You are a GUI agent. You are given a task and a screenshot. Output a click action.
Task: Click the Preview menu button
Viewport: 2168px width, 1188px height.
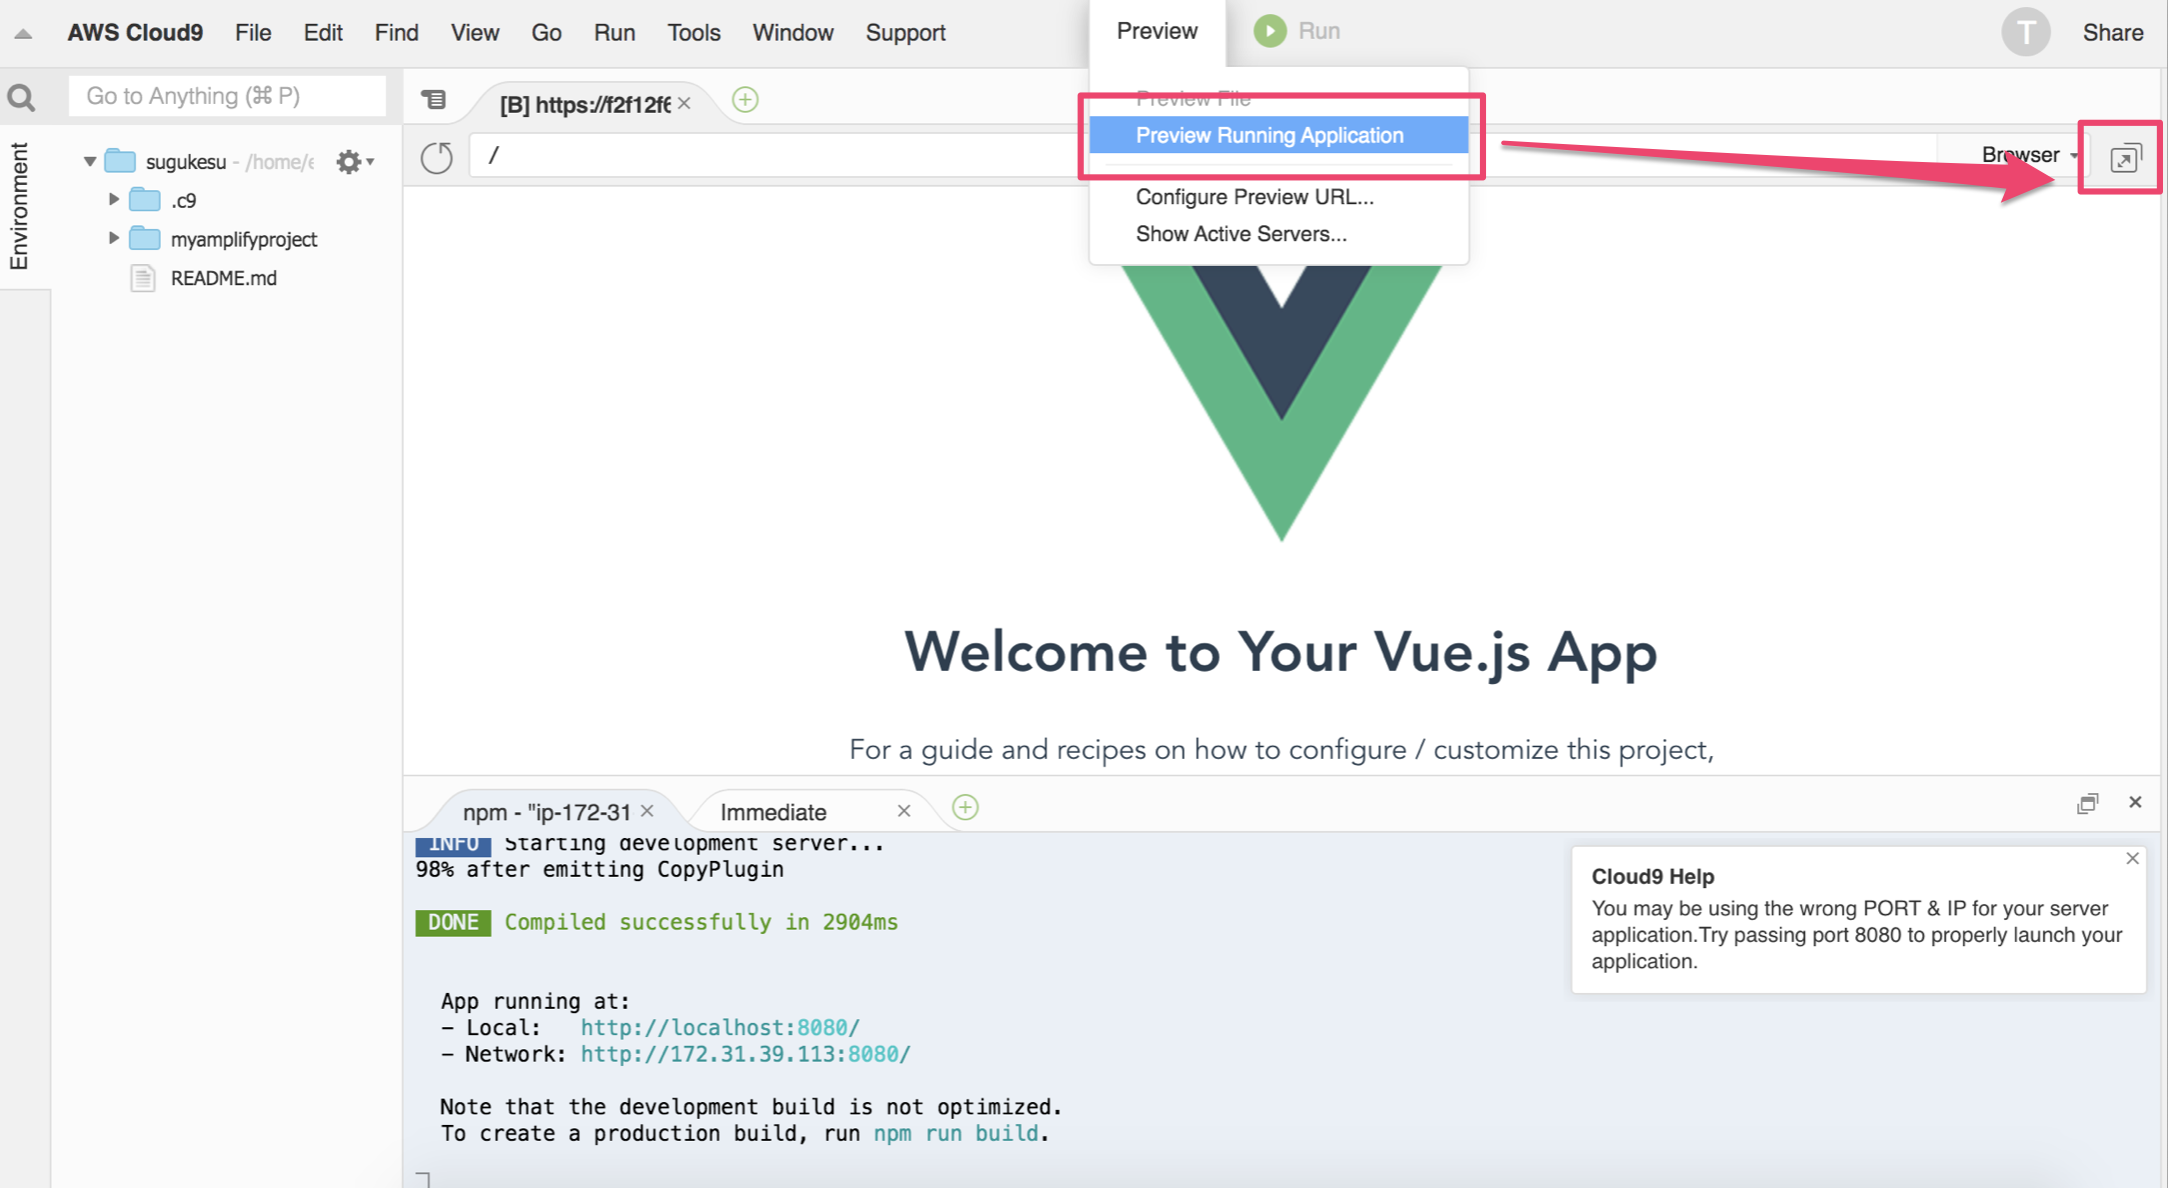1157,31
